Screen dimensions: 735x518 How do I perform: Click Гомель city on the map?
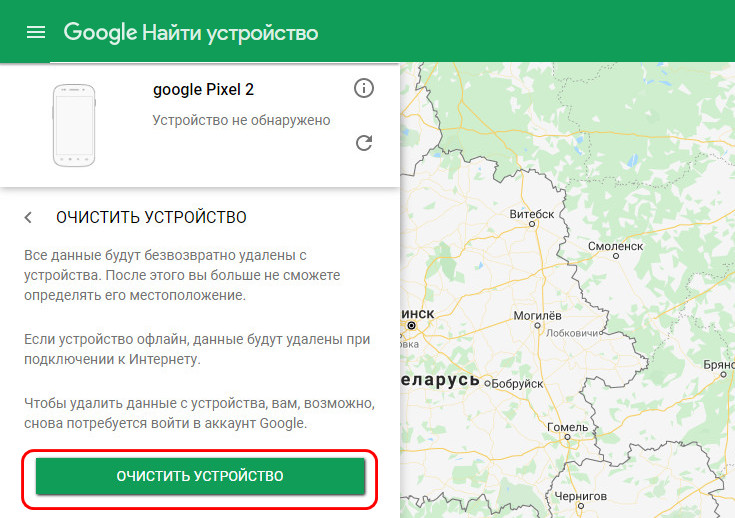[x=567, y=427]
